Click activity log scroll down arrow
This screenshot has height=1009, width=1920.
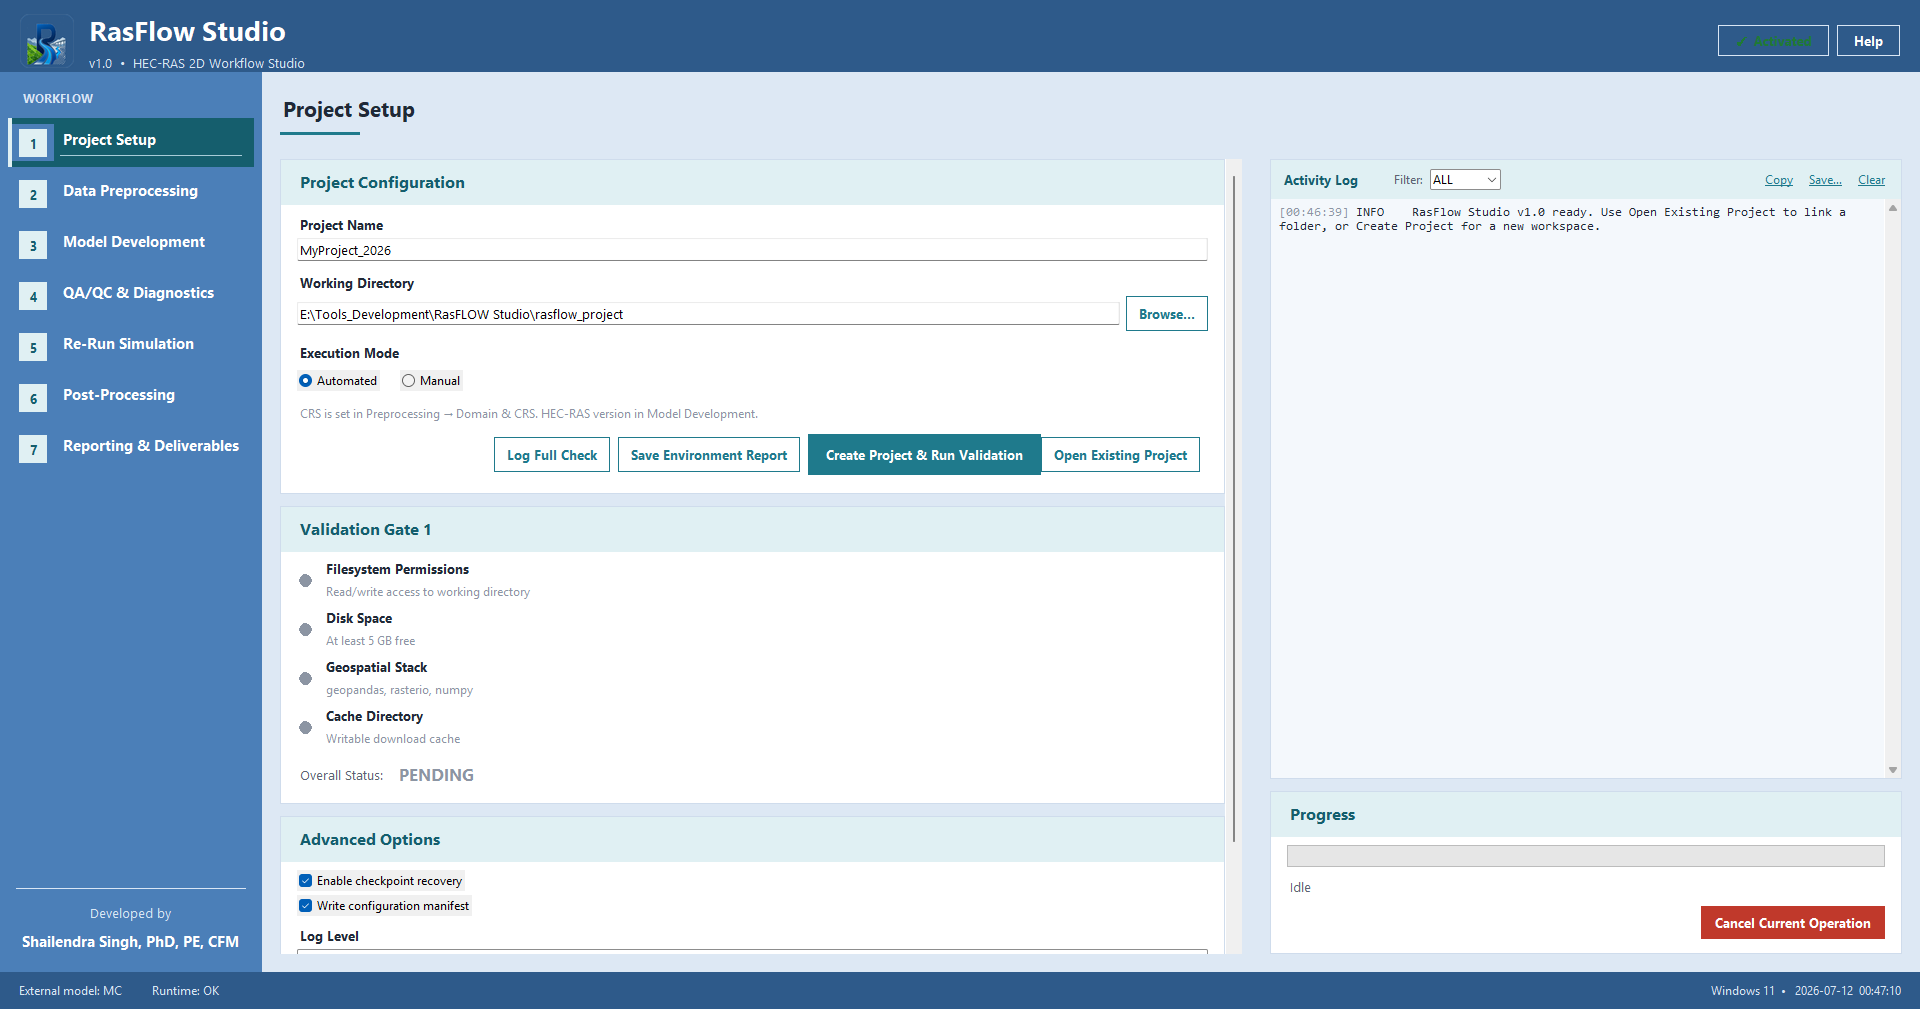pos(1893,770)
